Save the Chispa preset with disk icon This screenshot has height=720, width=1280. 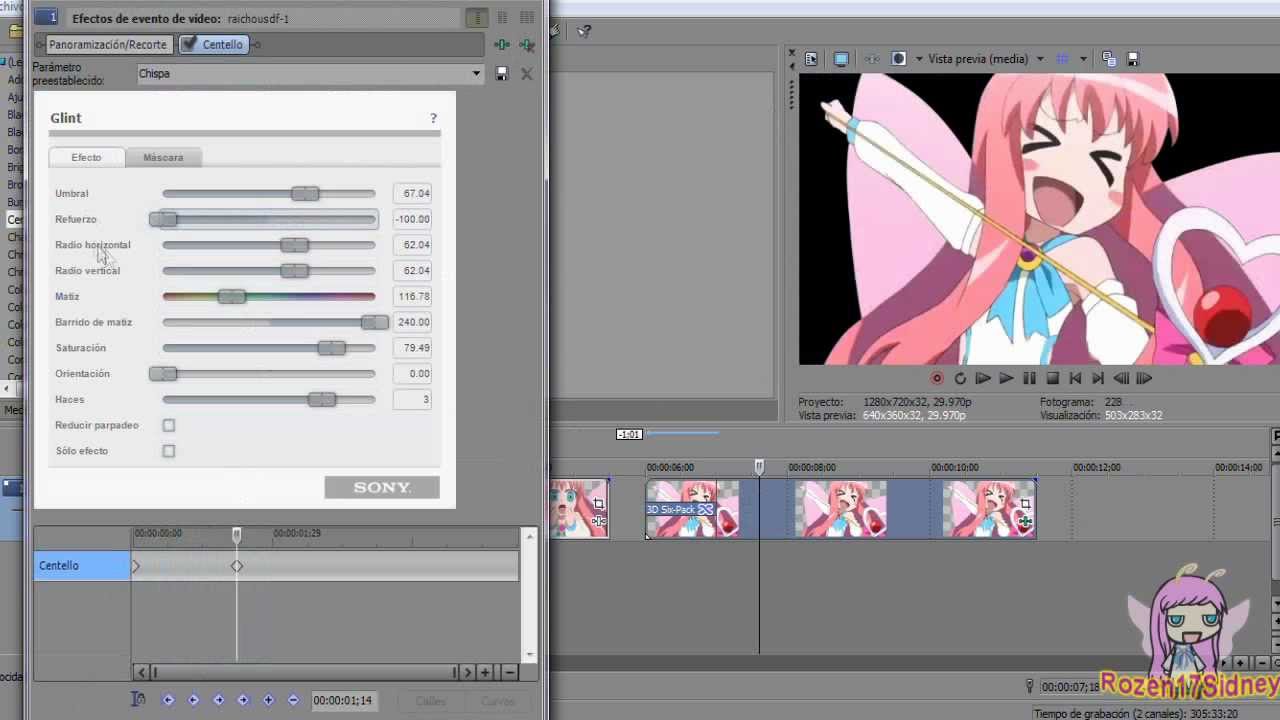click(502, 73)
